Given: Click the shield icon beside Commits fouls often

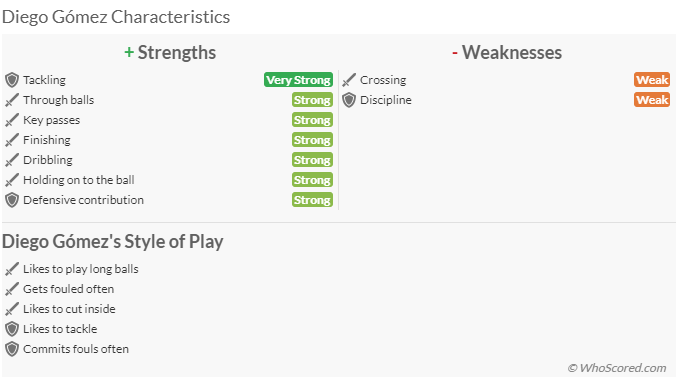Looking at the screenshot, I should pos(12,349).
